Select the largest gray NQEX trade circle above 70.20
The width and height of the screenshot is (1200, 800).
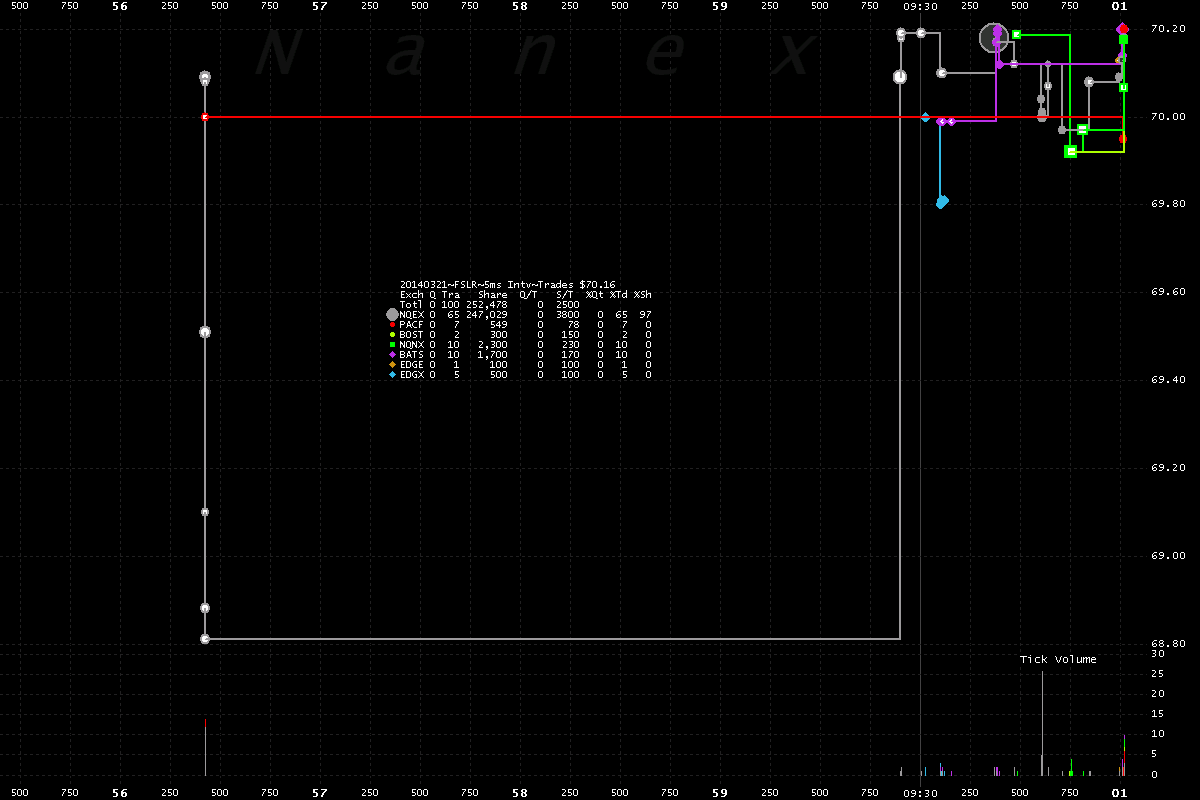click(x=993, y=38)
